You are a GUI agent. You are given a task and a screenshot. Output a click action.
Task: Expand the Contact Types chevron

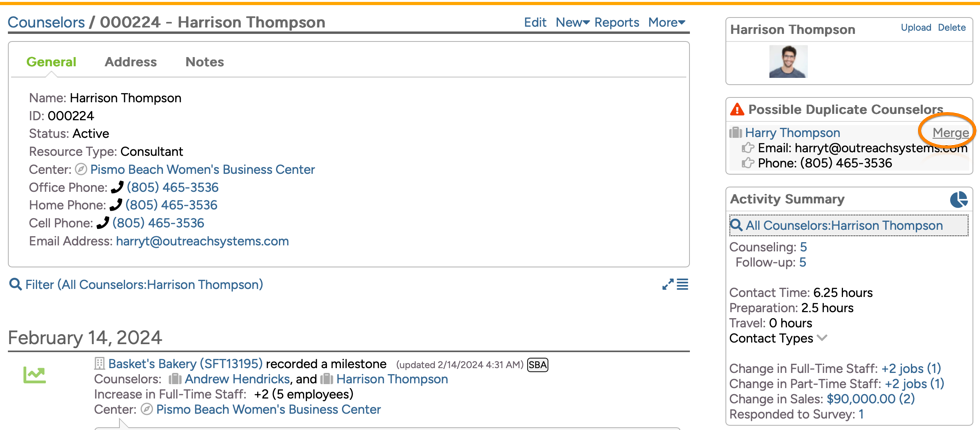pyautogui.click(x=822, y=338)
